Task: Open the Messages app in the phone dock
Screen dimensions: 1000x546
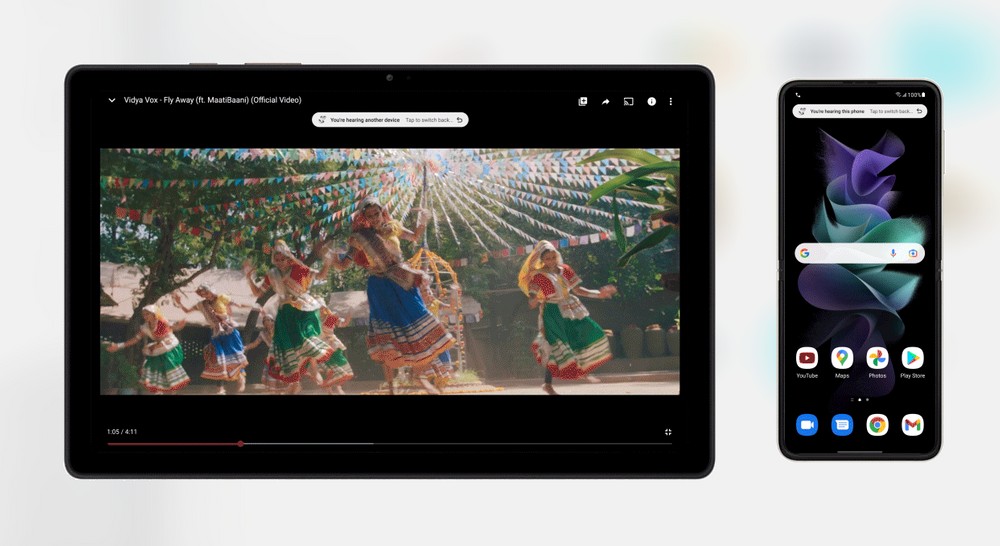Action: (x=842, y=425)
